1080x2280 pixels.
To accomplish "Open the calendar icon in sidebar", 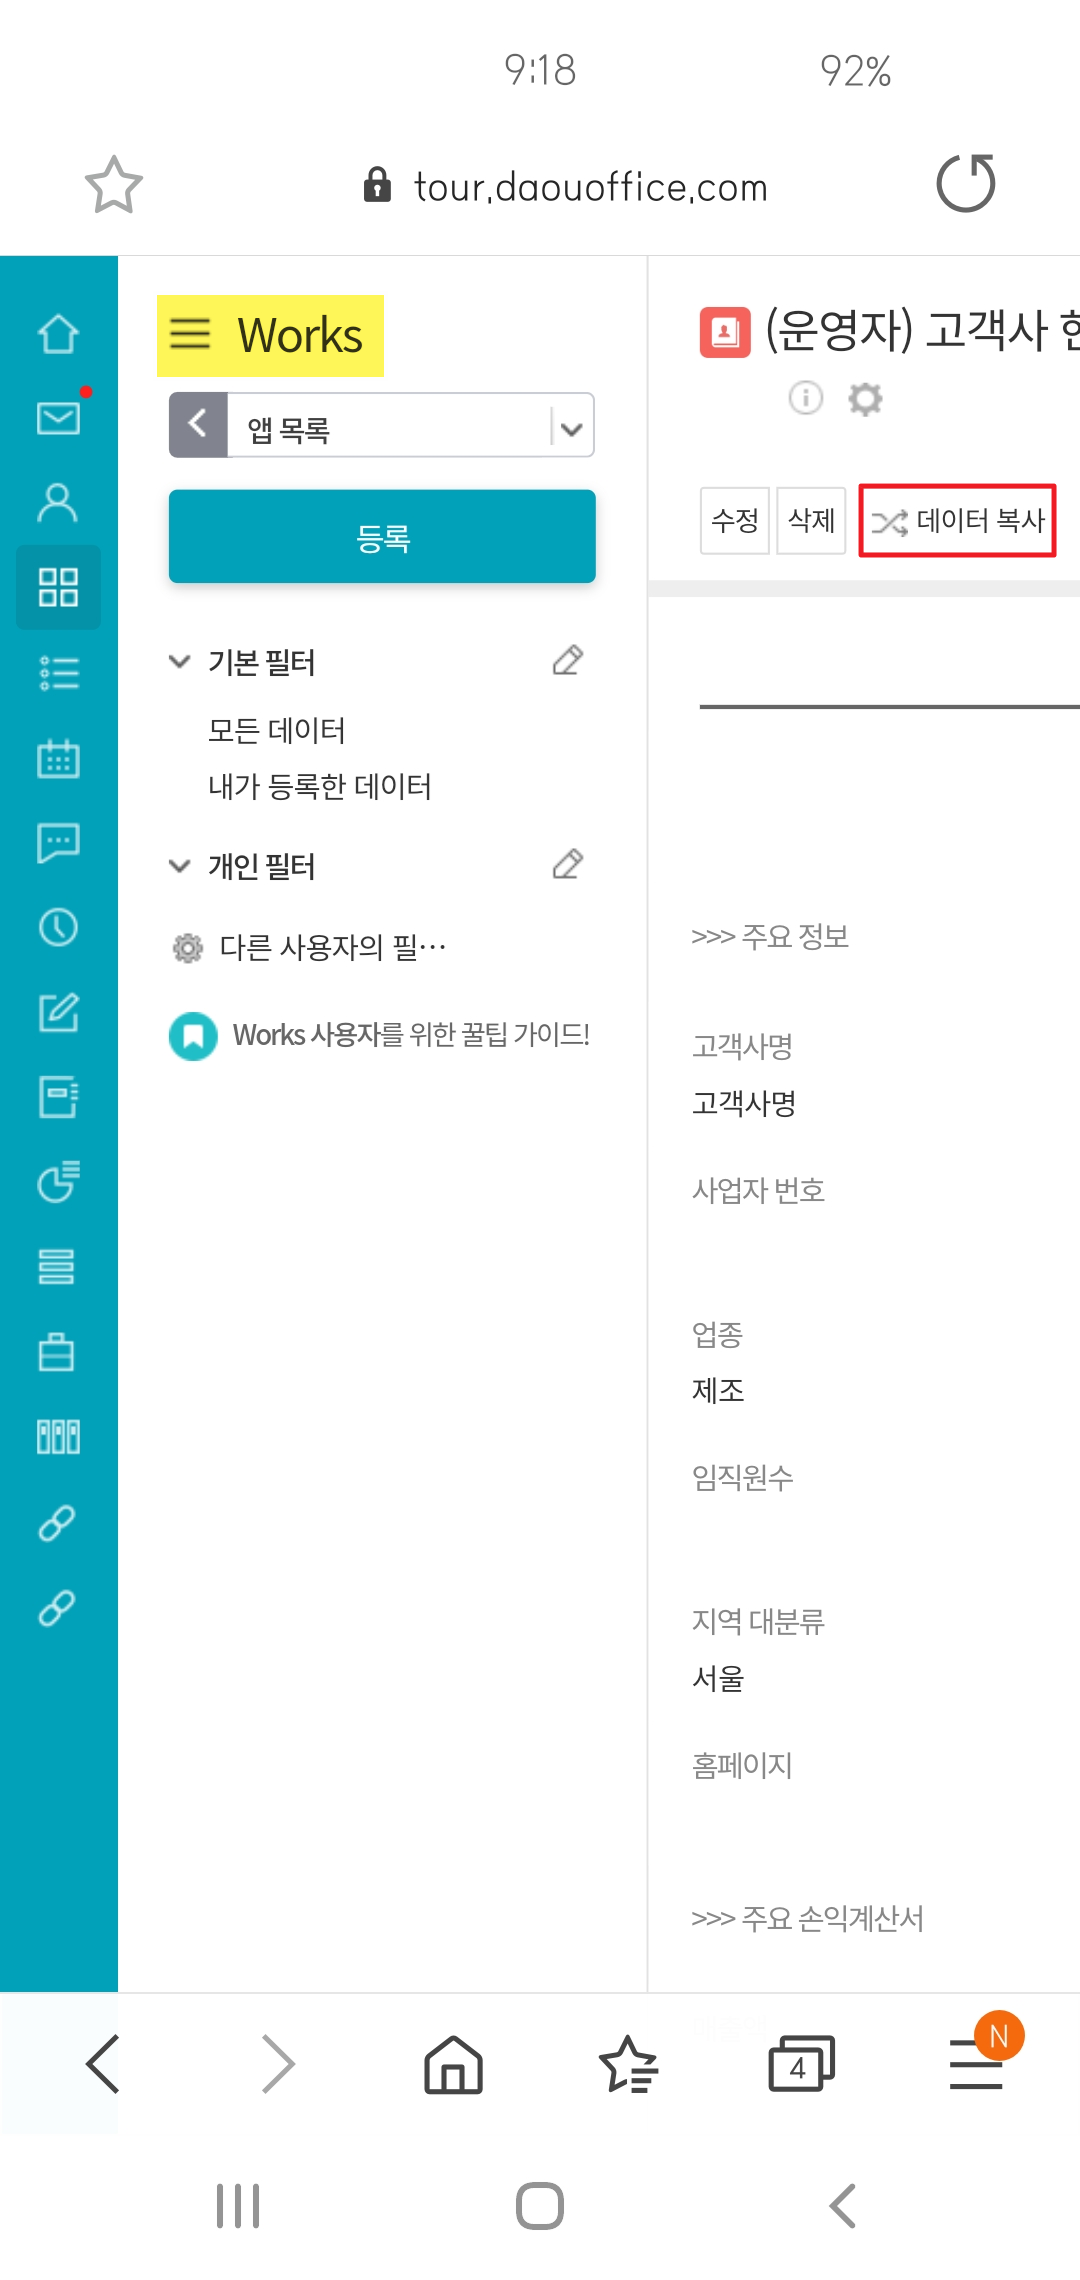I will [58, 759].
